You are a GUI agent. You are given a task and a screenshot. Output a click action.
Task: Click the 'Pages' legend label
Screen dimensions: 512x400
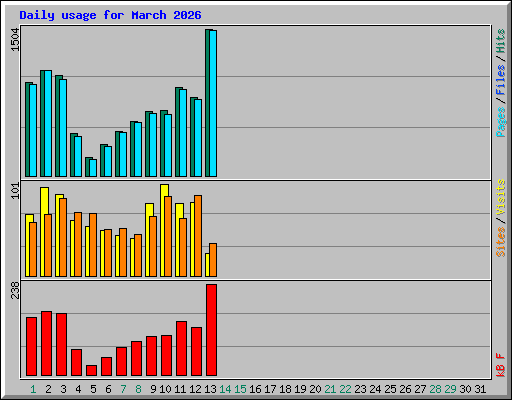click(501, 122)
